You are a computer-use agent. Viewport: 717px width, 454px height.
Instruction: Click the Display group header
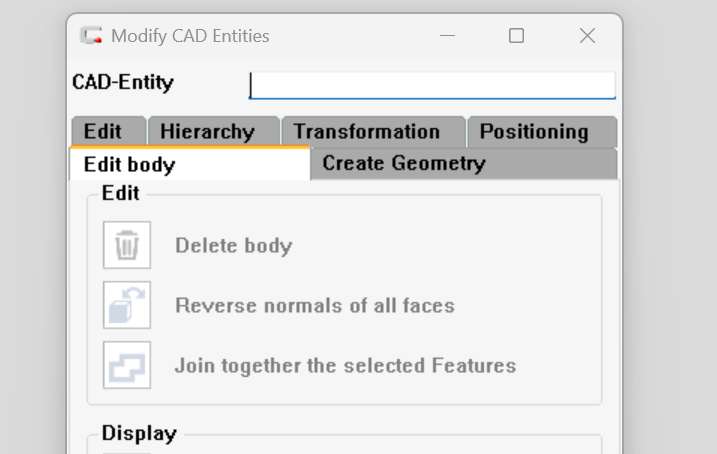(x=139, y=434)
